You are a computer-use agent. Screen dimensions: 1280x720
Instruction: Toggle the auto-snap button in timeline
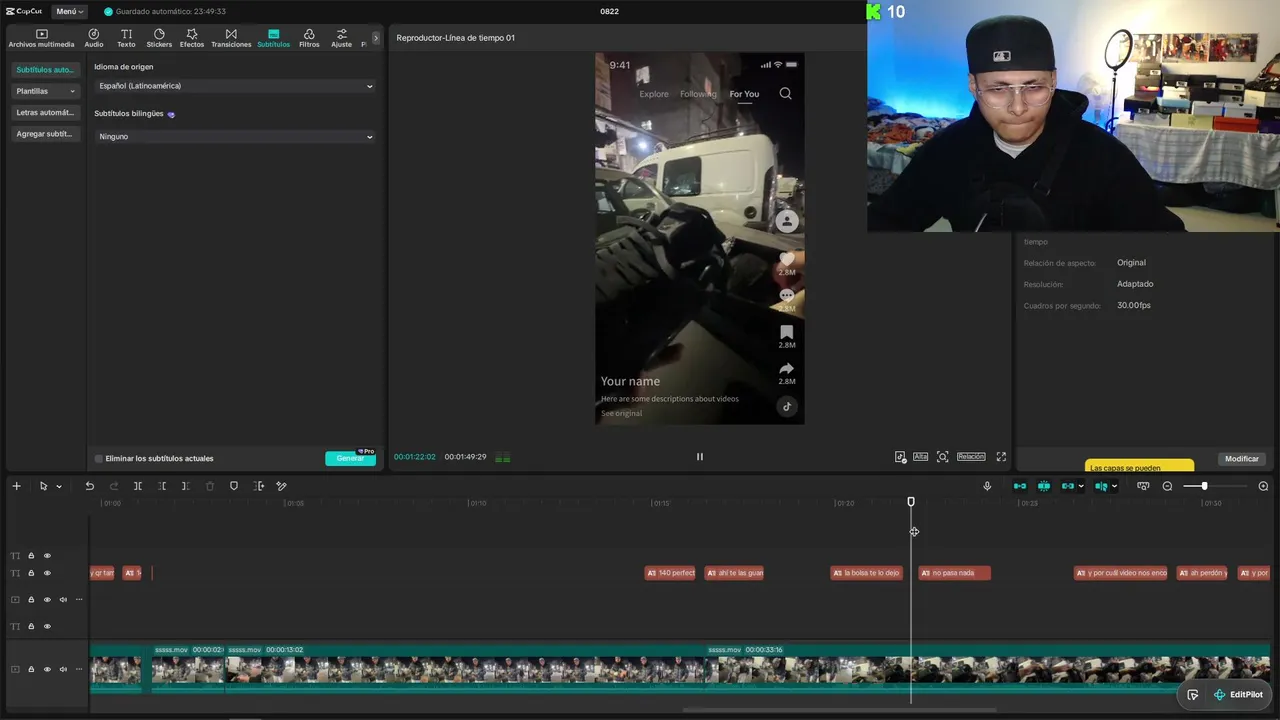click(x=1044, y=486)
